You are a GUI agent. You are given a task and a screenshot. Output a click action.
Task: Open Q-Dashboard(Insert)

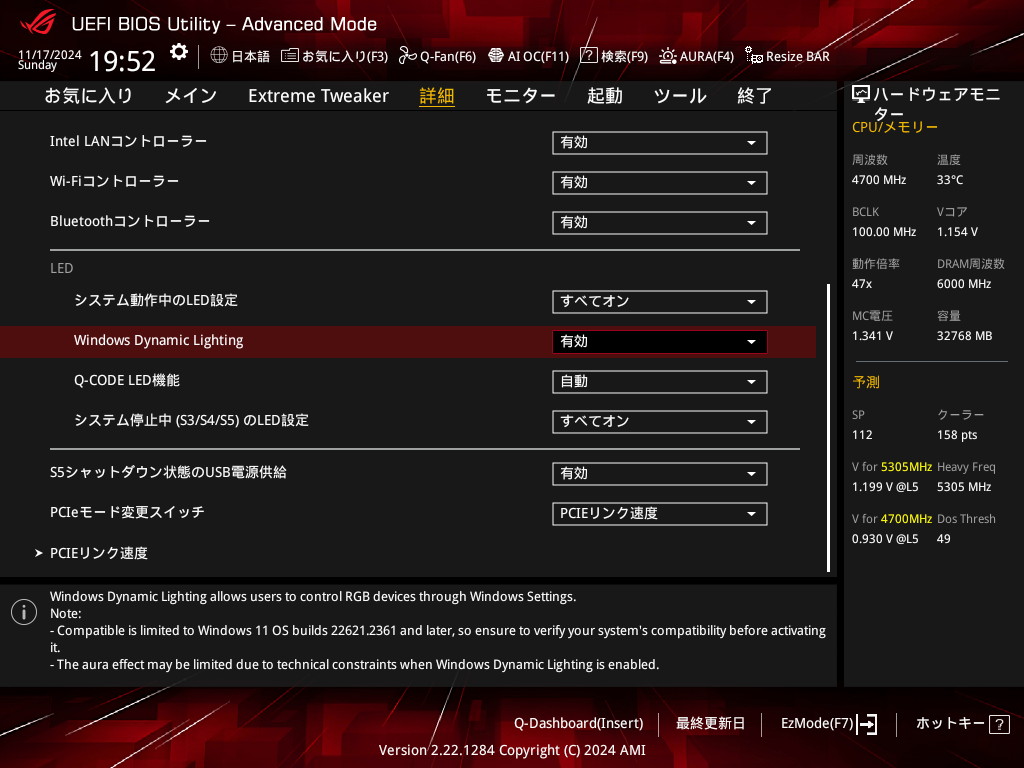coord(579,724)
